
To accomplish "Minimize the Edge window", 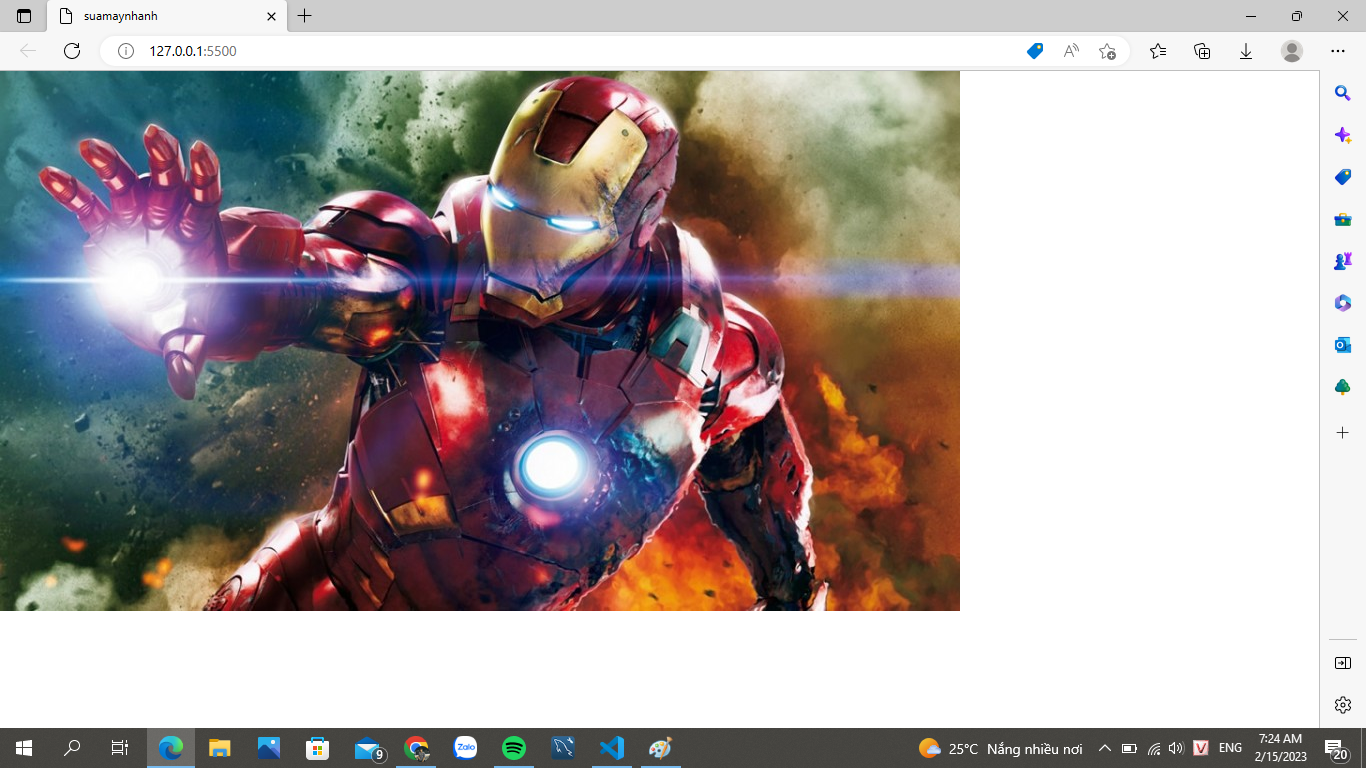I will point(1251,16).
